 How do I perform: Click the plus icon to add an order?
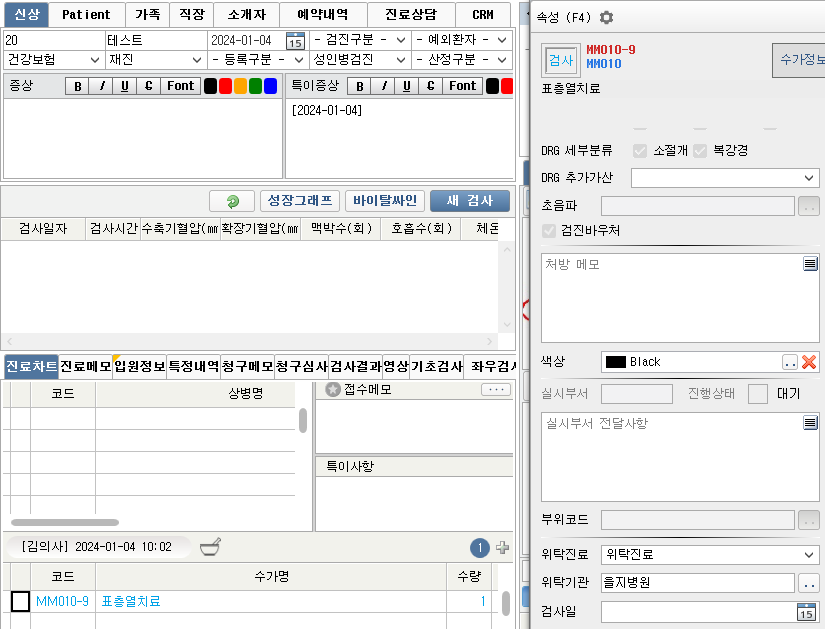pyautogui.click(x=502, y=547)
